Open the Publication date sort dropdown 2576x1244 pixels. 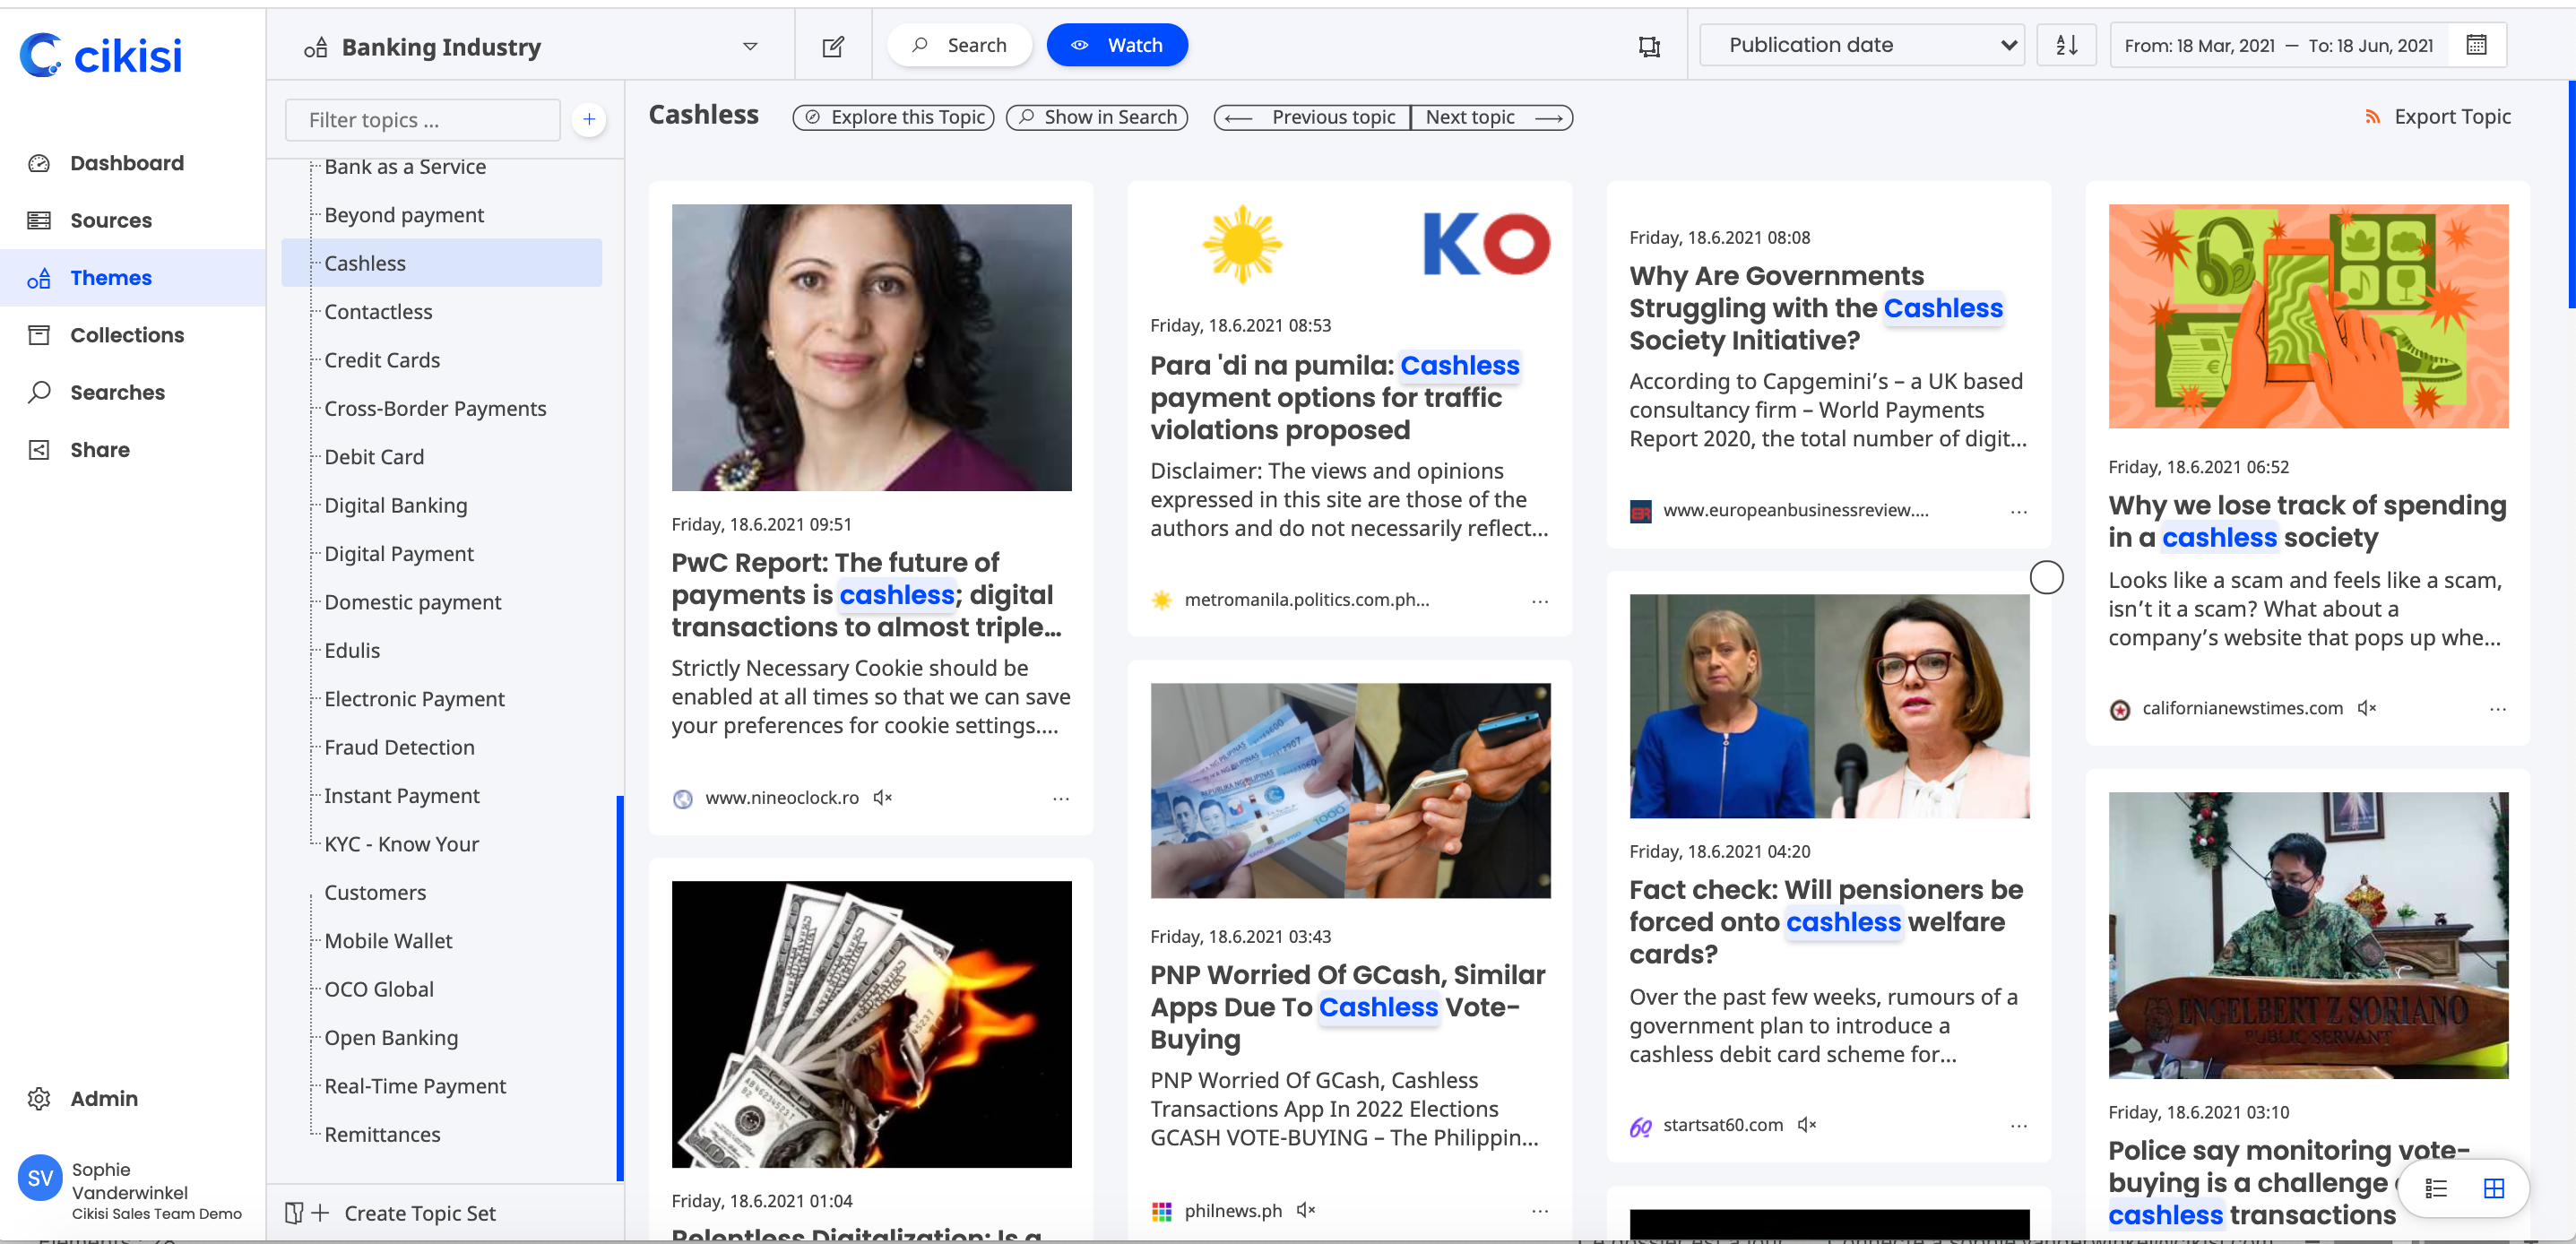coord(1861,45)
